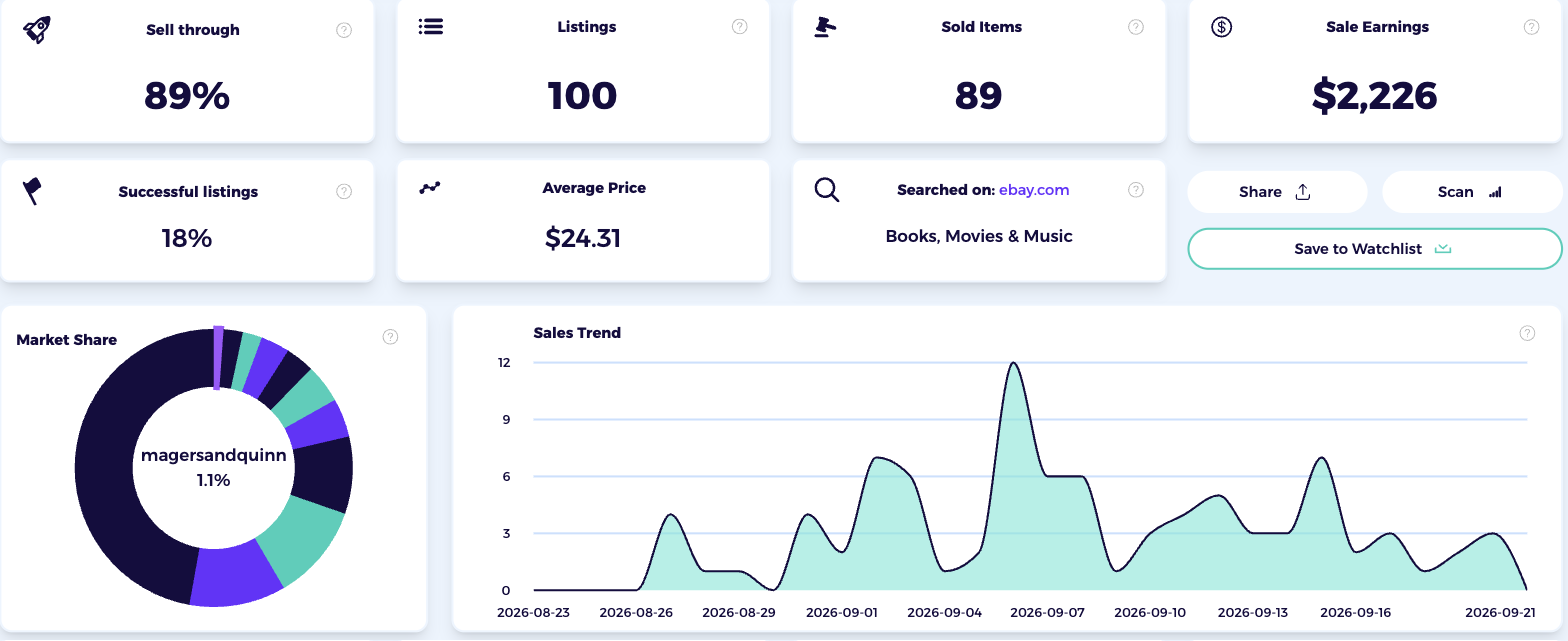Click the download icon in Save to Watchlist
1568x641 pixels.
(x=1442, y=249)
